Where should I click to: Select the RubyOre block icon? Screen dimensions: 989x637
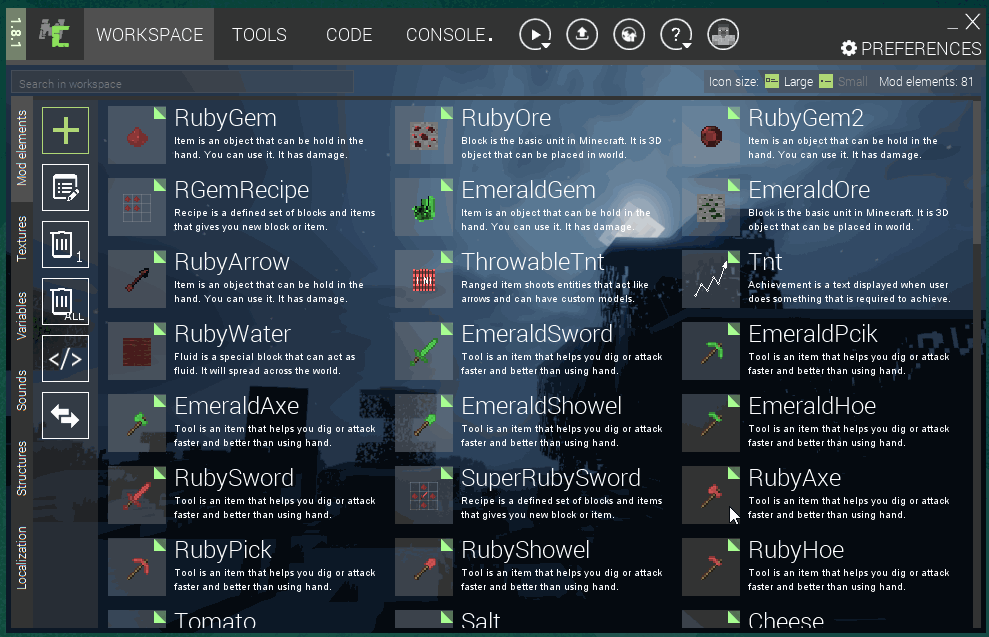(424, 135)
